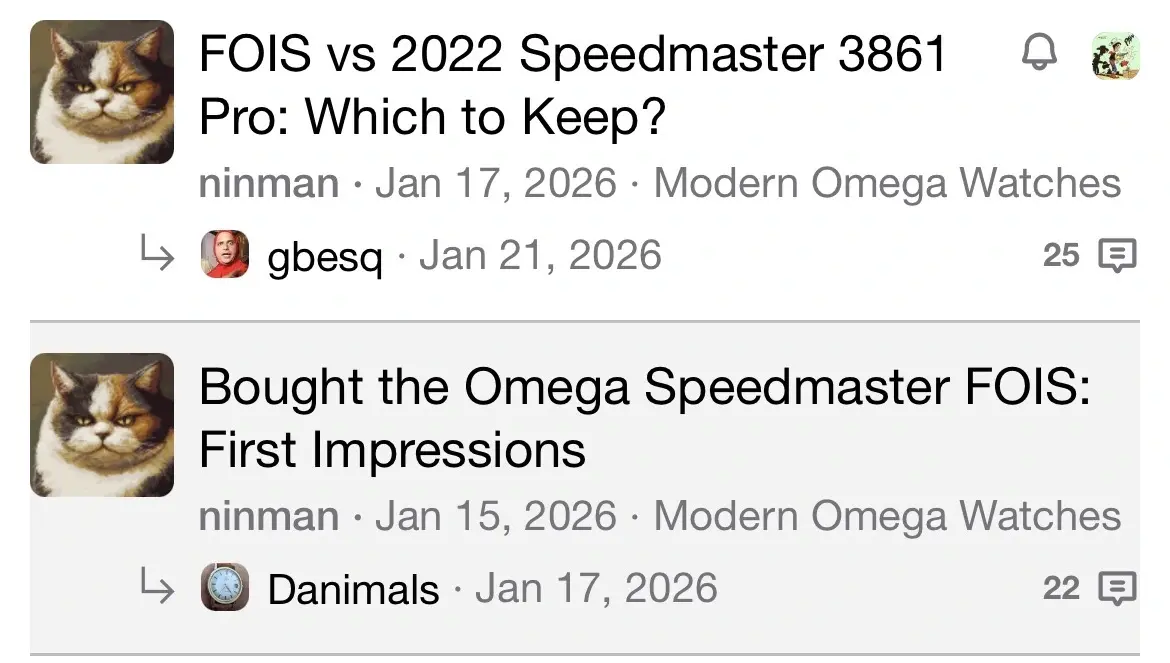Open ninman's profile on the Jan 17 thread
The height and width of the screenshot is (663, 1170).
[x=269, y=183]
